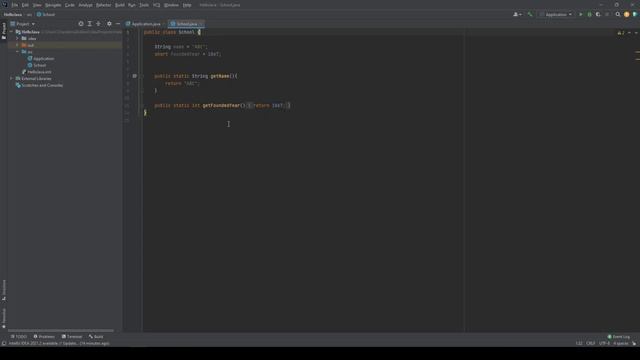Click the run gutter icon beside getName

click(135, 76)
